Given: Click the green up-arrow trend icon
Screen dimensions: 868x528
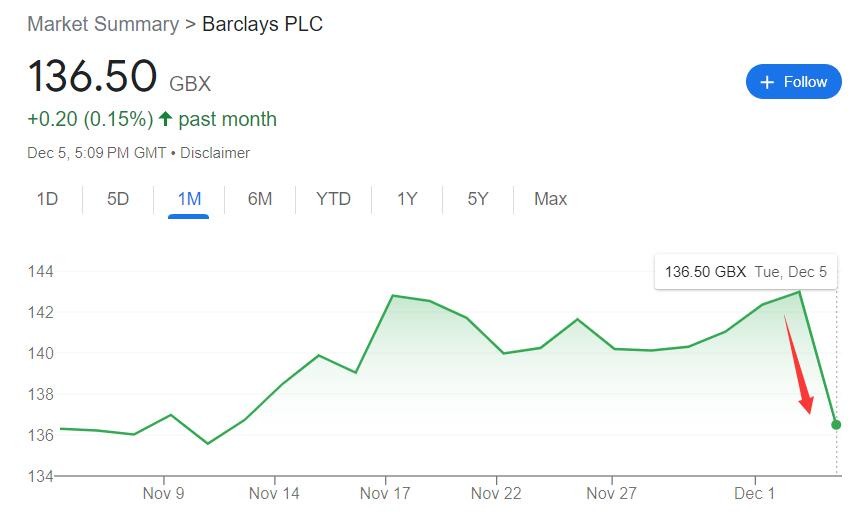Looking at the screenshot, I should tap(166, 119).
